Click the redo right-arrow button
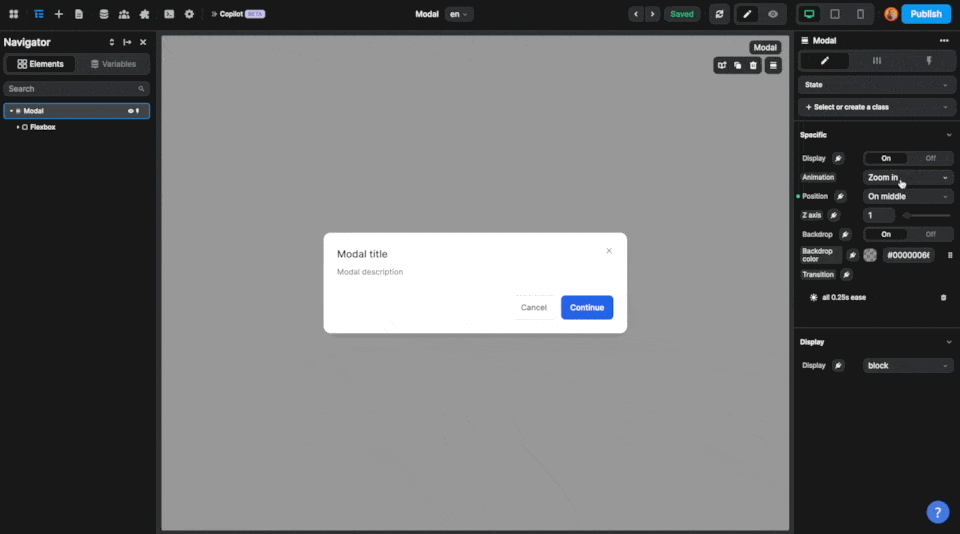The width and height of the screenshot is (960, 534). tap(653, 14)
